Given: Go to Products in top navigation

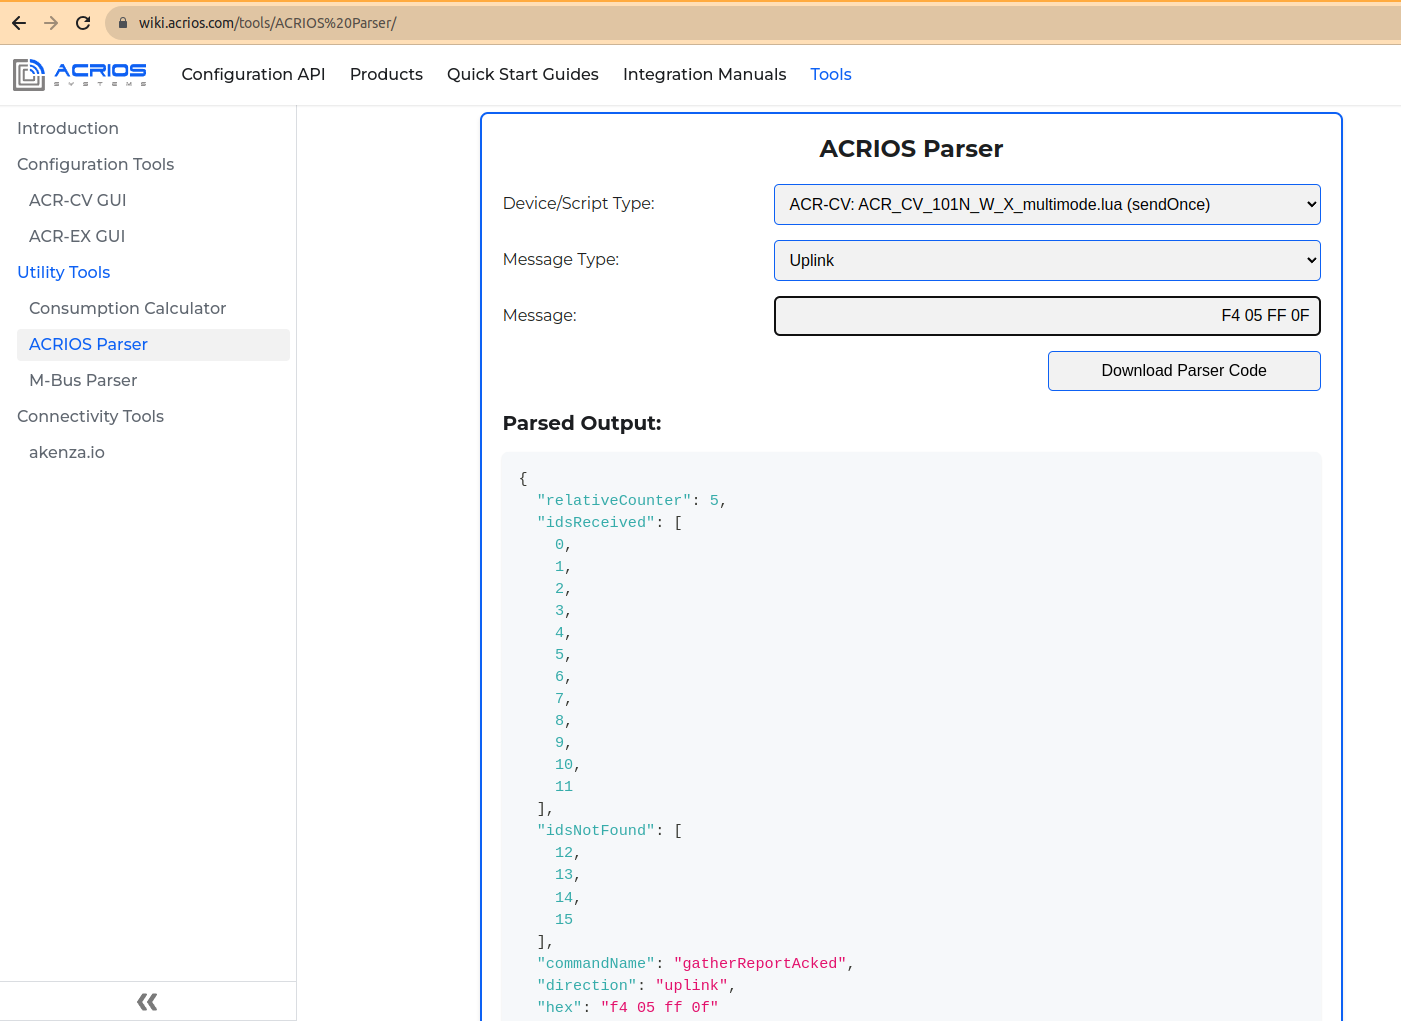Looking at the screenshot, I should point(386,74).
